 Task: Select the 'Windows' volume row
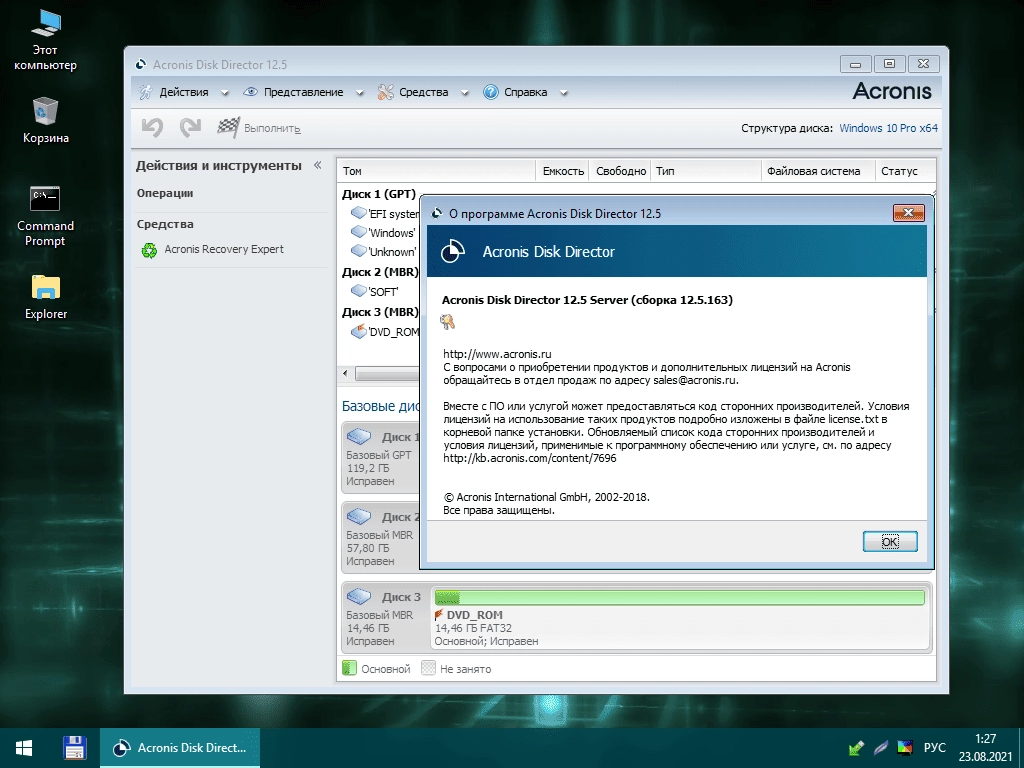tap(383, 232)
